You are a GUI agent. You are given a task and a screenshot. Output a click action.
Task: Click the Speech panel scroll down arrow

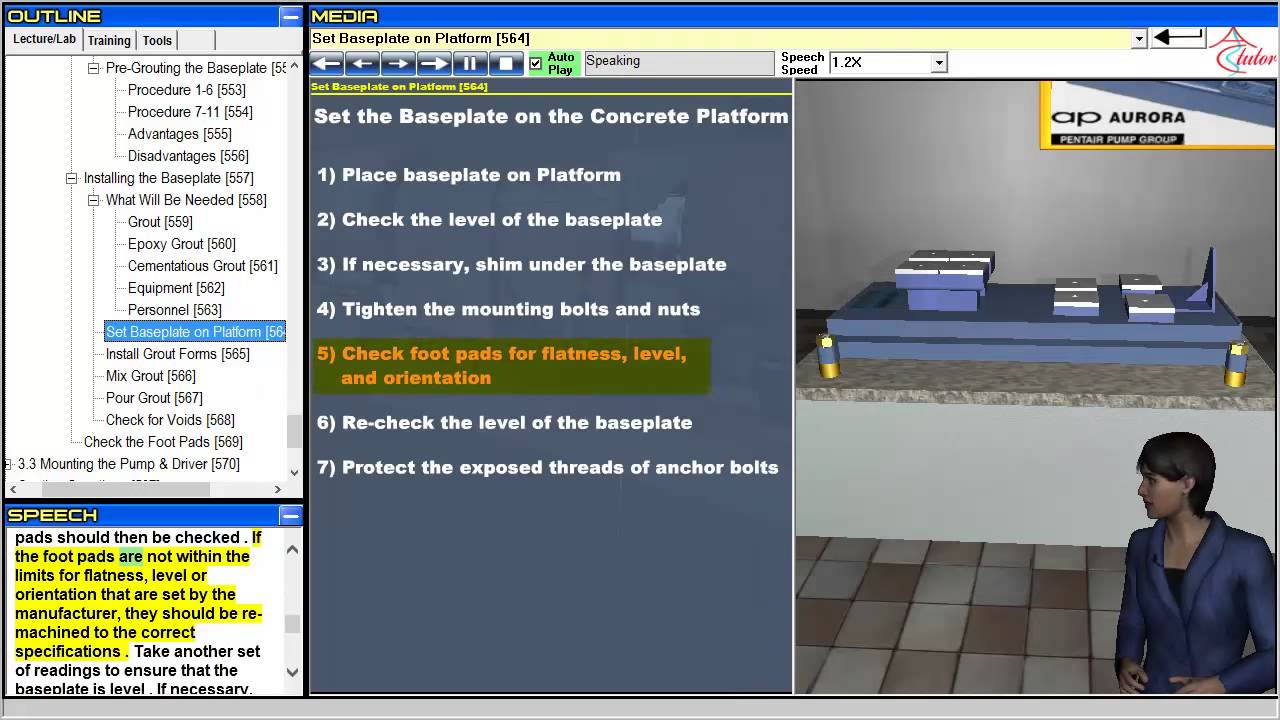[x=292, y=673]
